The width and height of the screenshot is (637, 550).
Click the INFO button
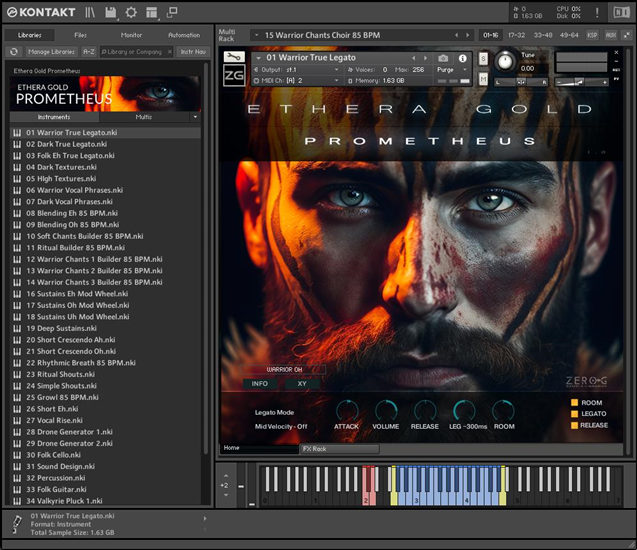point(259,383)
